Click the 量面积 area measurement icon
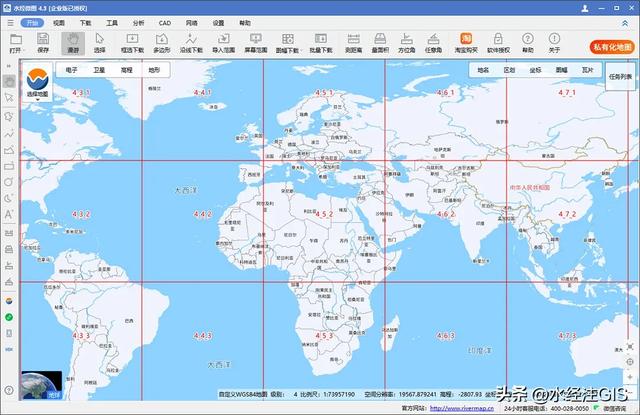This screenshot has width=640, height=415. [x=380, y=41]
